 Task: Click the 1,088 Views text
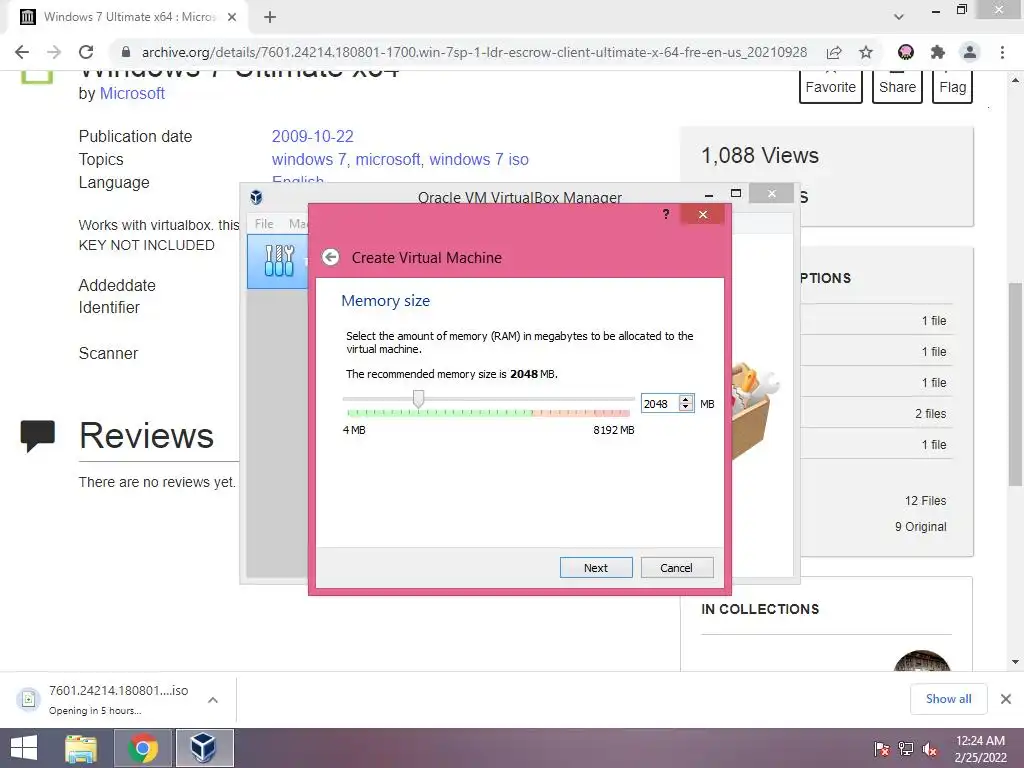pos(760,155)
